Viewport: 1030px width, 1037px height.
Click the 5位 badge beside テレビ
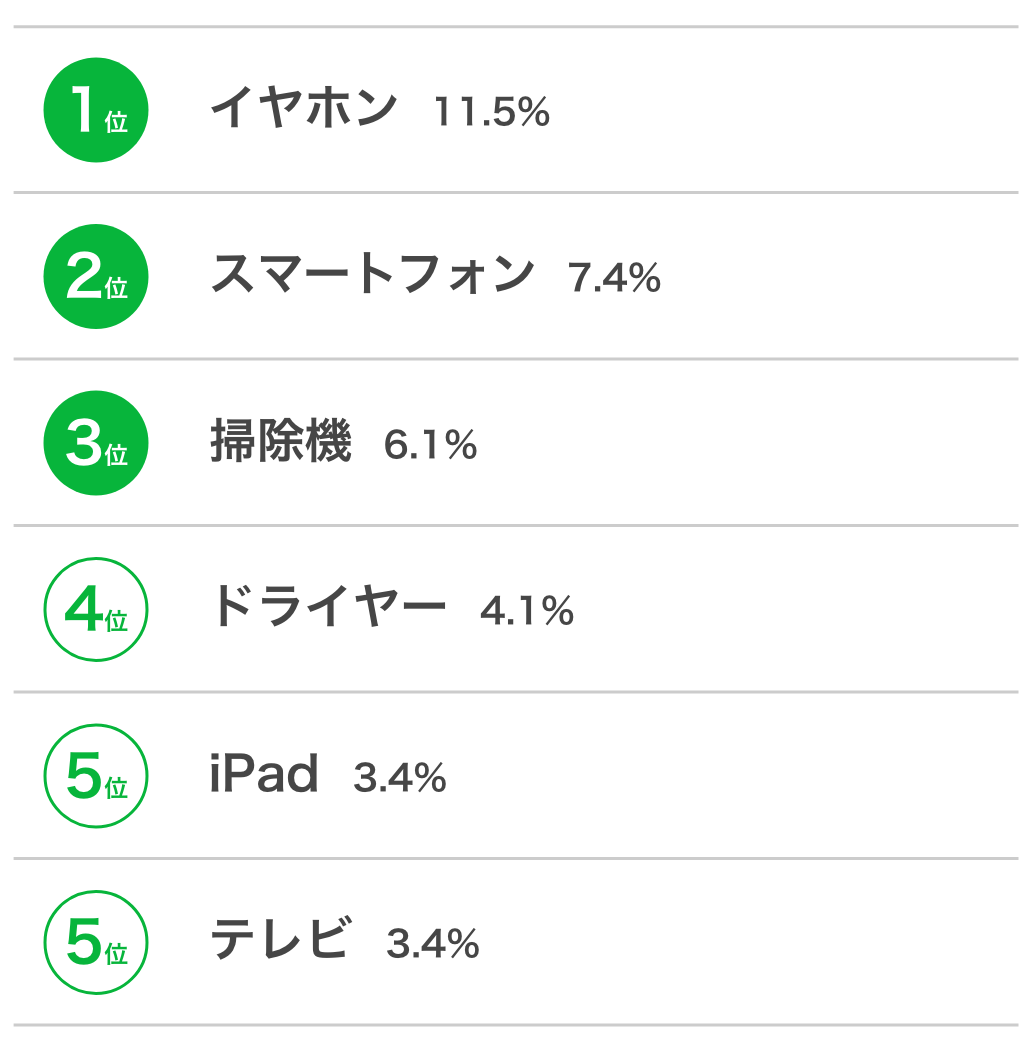[x=96, y=942]
